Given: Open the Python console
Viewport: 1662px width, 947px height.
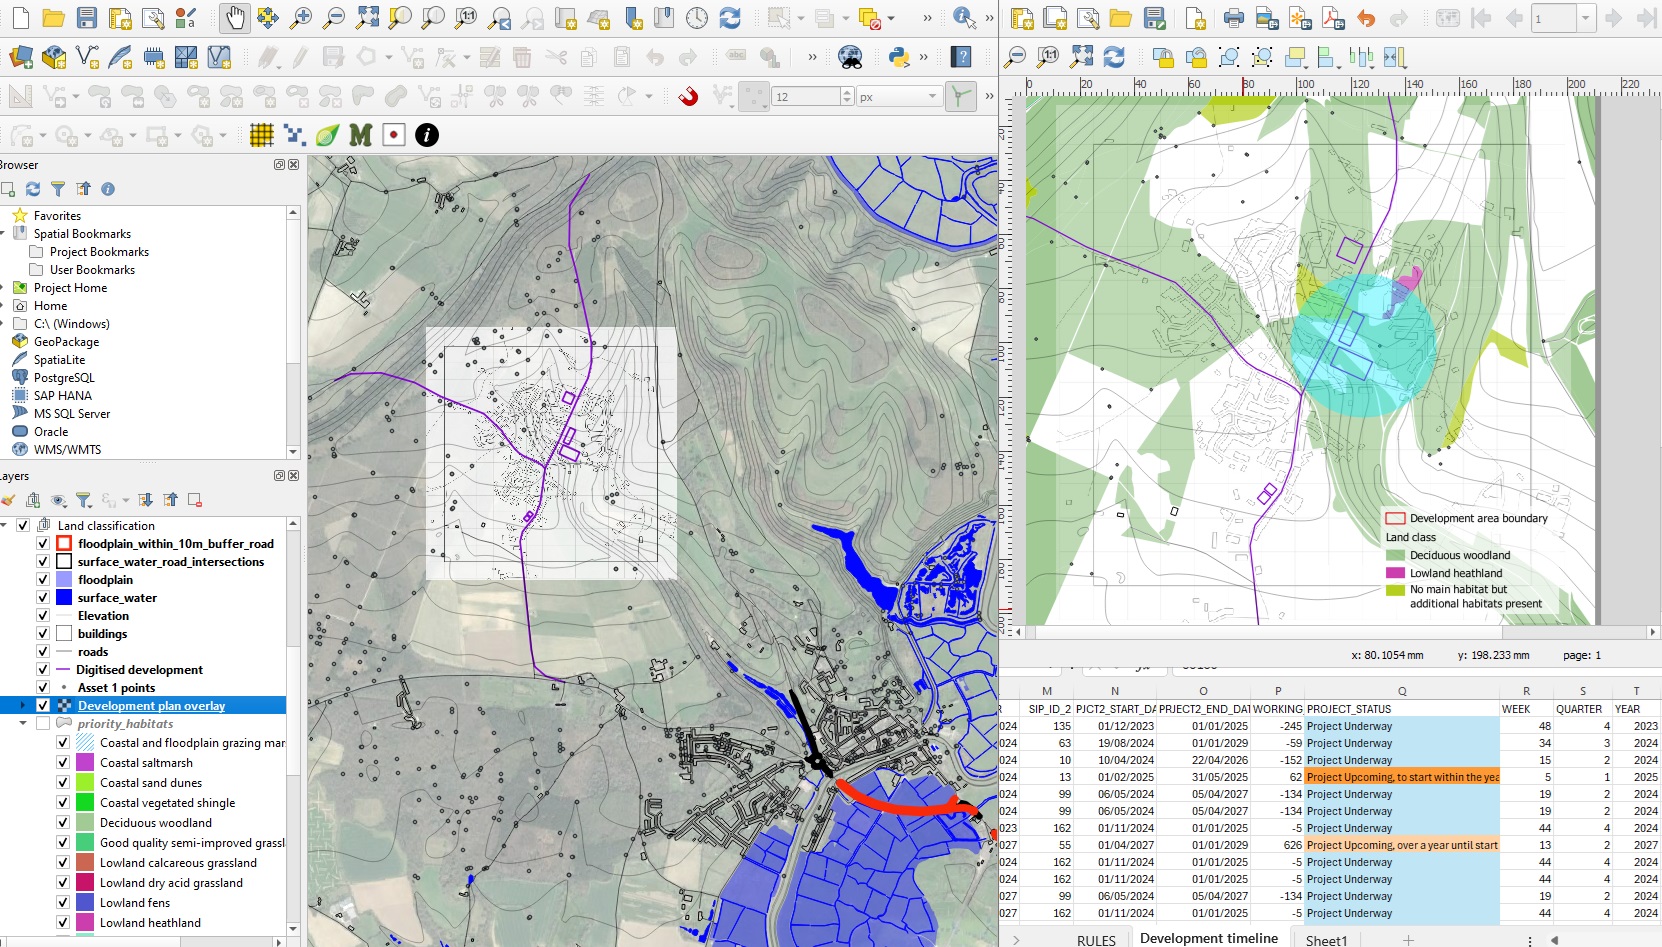Looking at the screenshot, I should [898, 57].
